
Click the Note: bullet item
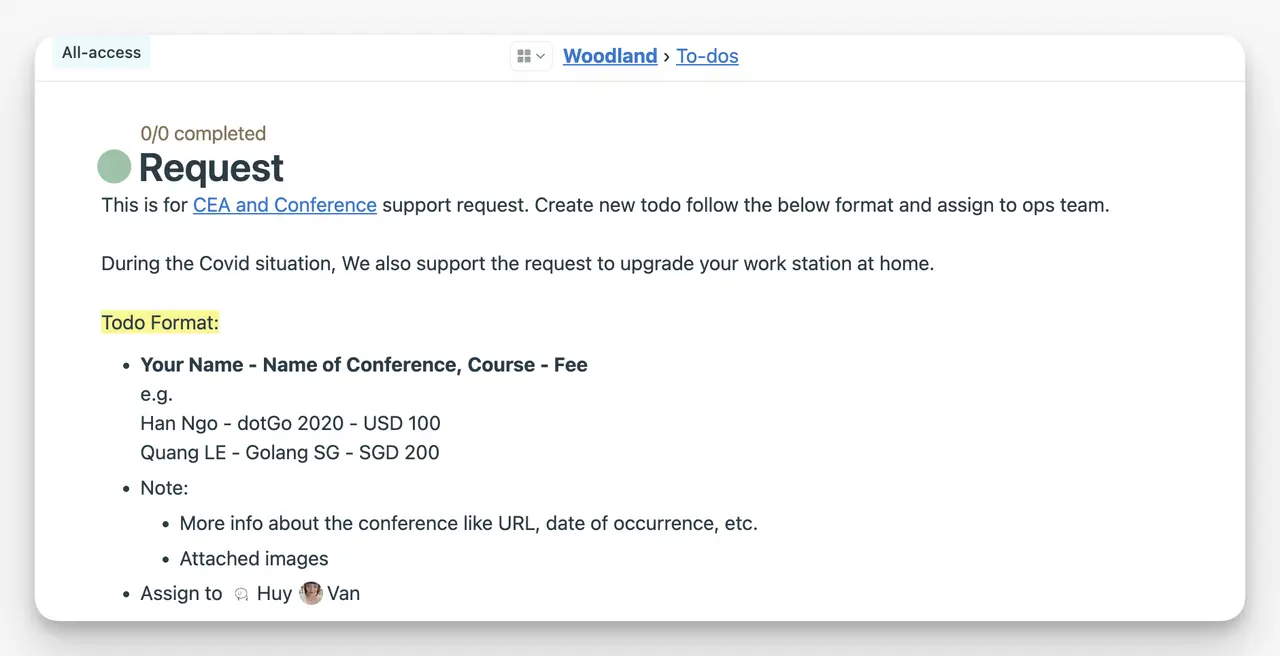click(x=164, y=488)
